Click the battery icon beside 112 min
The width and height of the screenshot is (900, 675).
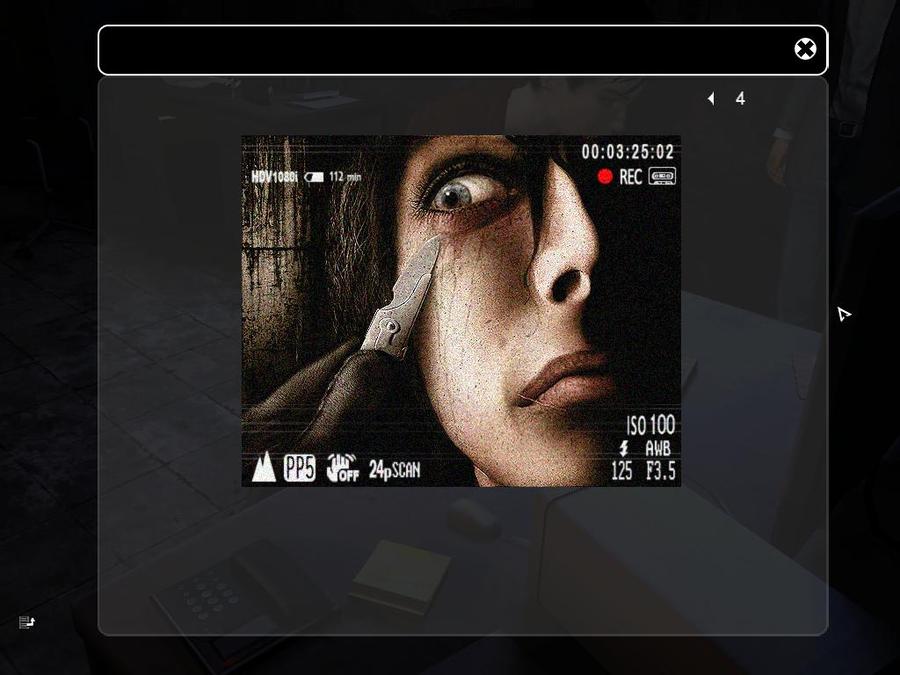point(313,177)
